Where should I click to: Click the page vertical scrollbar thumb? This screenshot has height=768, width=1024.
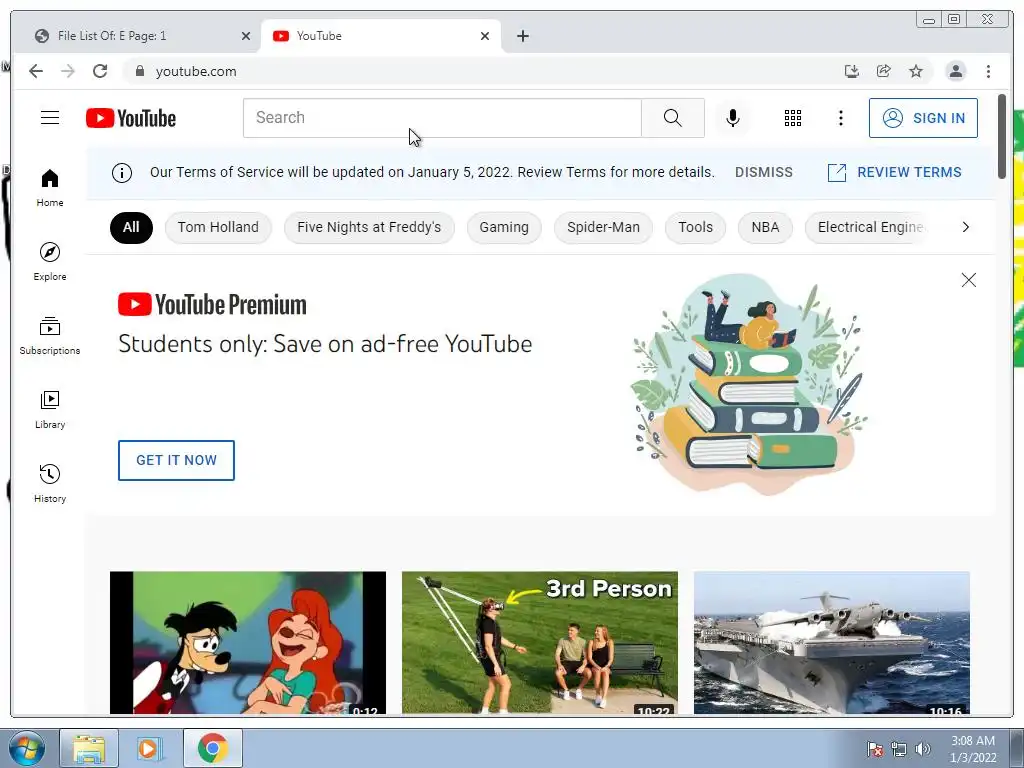tap(1002, 136)
